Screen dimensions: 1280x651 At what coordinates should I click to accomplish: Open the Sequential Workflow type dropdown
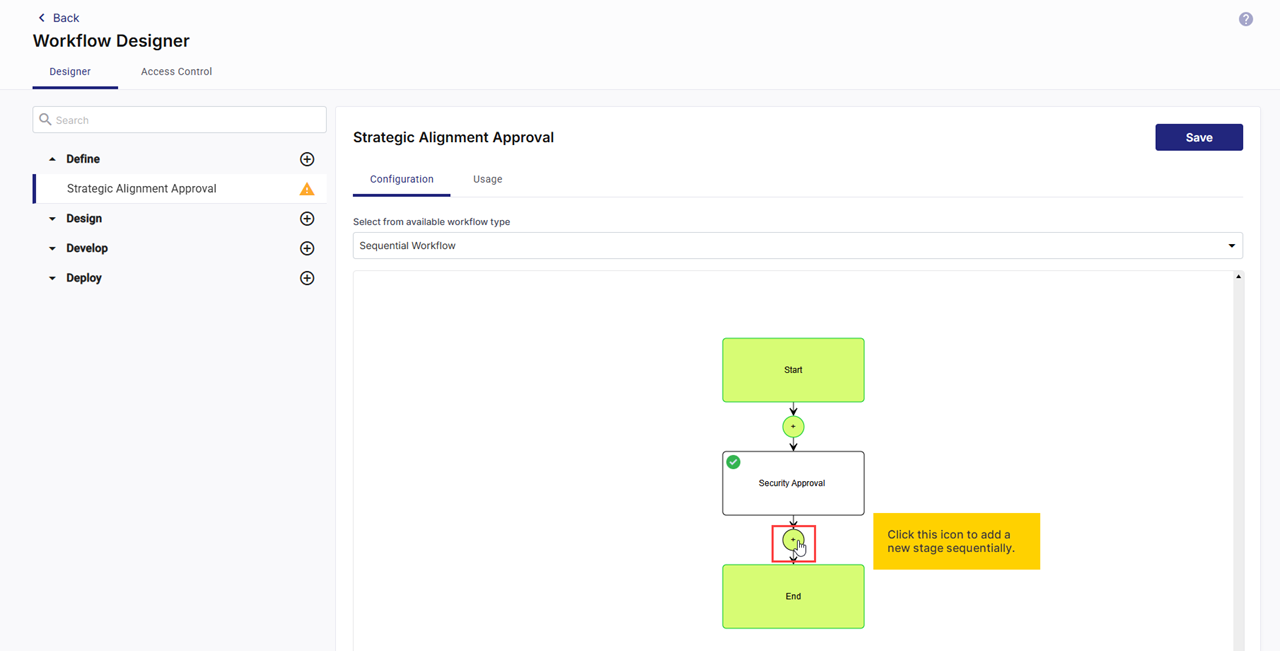coord(798,245)
